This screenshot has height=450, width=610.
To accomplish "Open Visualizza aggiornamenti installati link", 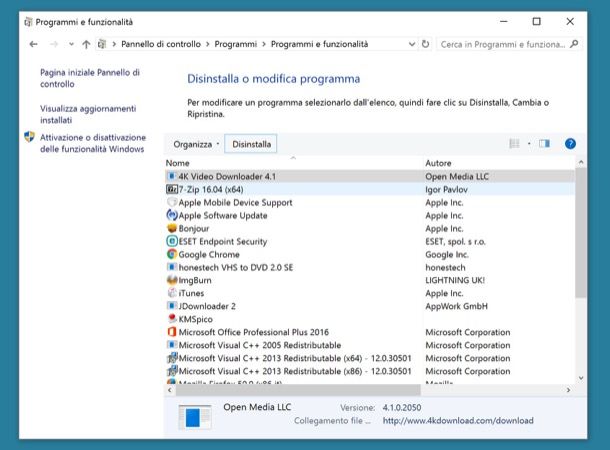I will point(88,114).
